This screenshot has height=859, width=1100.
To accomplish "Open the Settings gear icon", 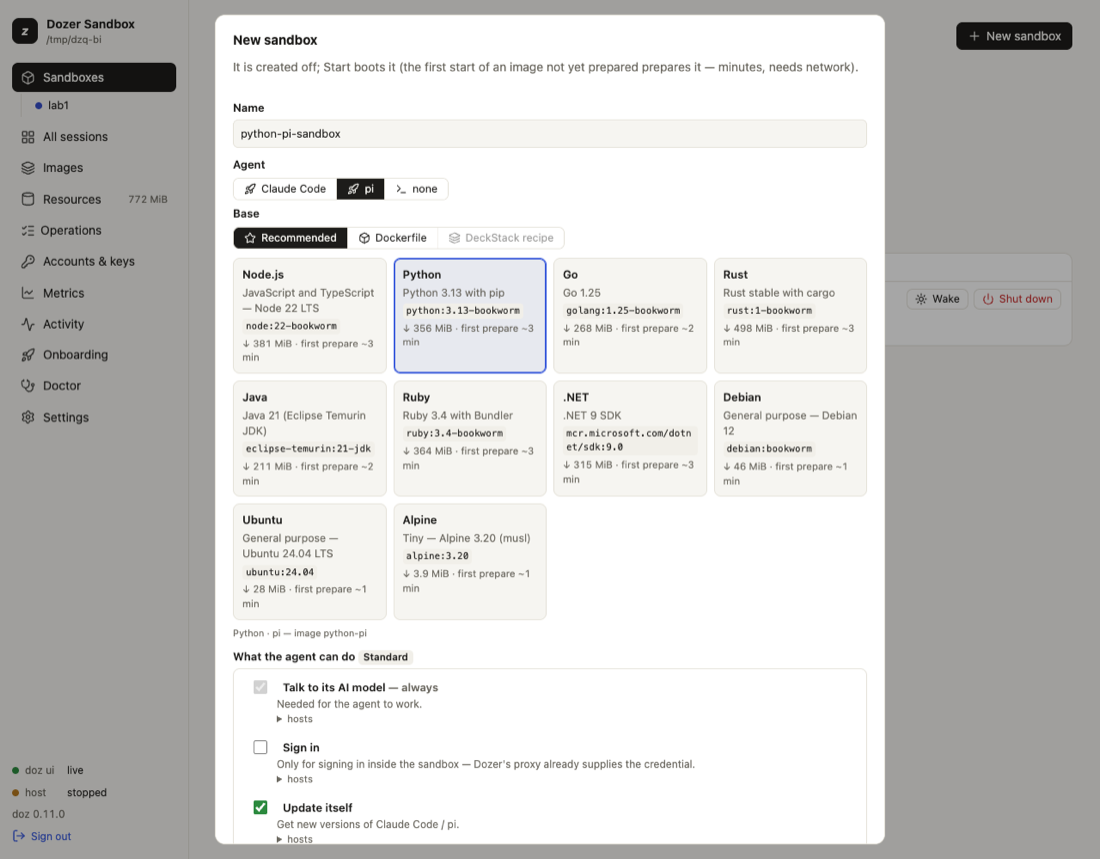I will coord(28,417).
